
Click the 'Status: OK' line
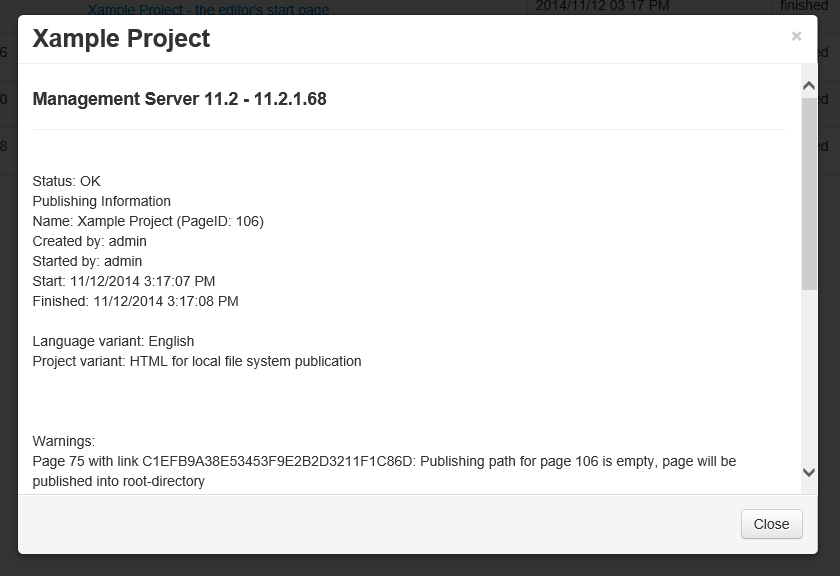coord(66,181)
